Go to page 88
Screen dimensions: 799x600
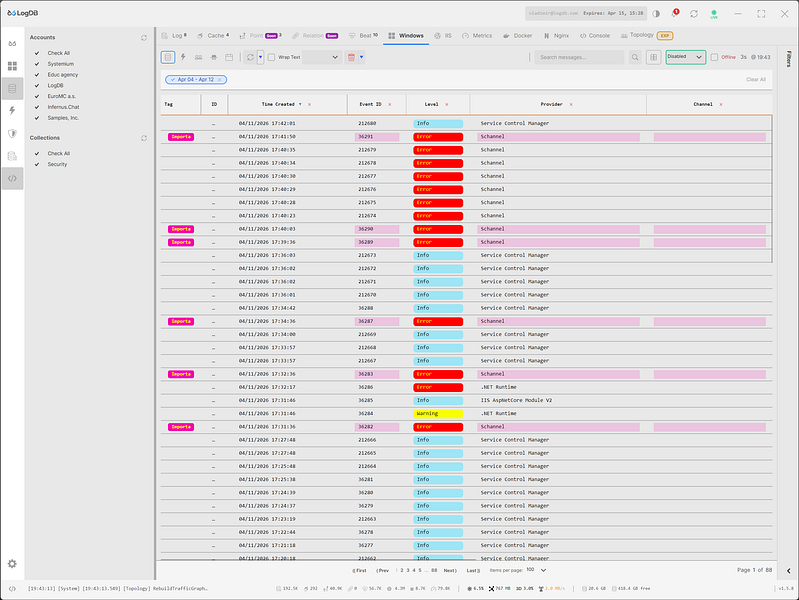point(434,570)
